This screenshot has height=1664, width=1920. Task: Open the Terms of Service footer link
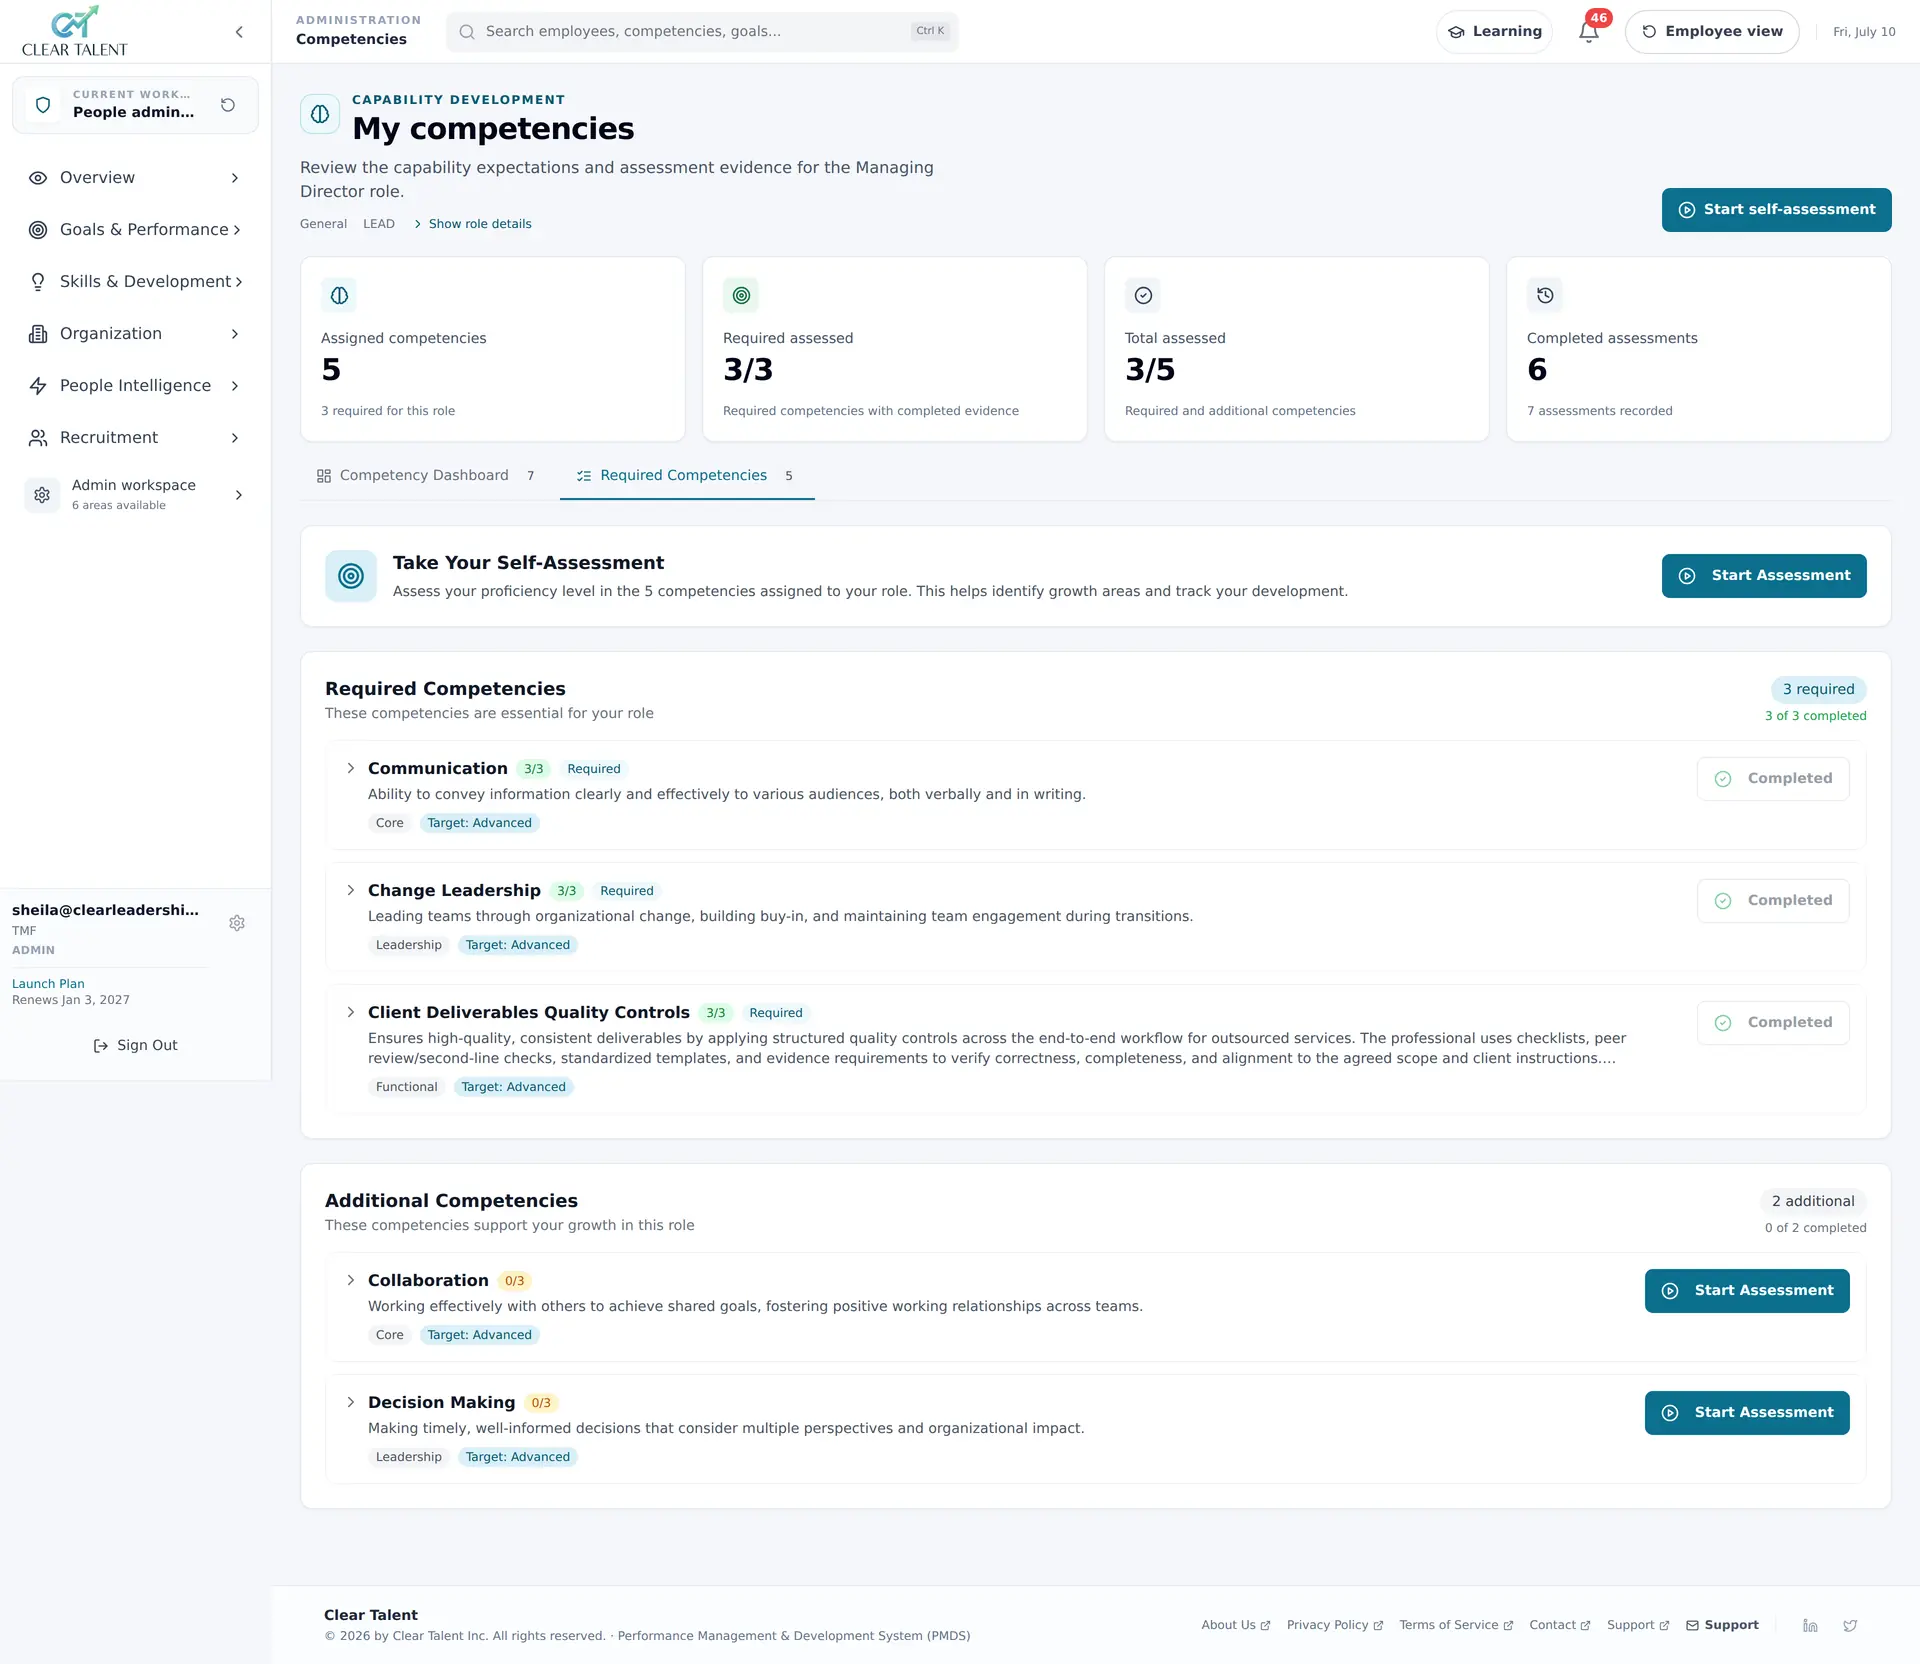point(1456,1625)
